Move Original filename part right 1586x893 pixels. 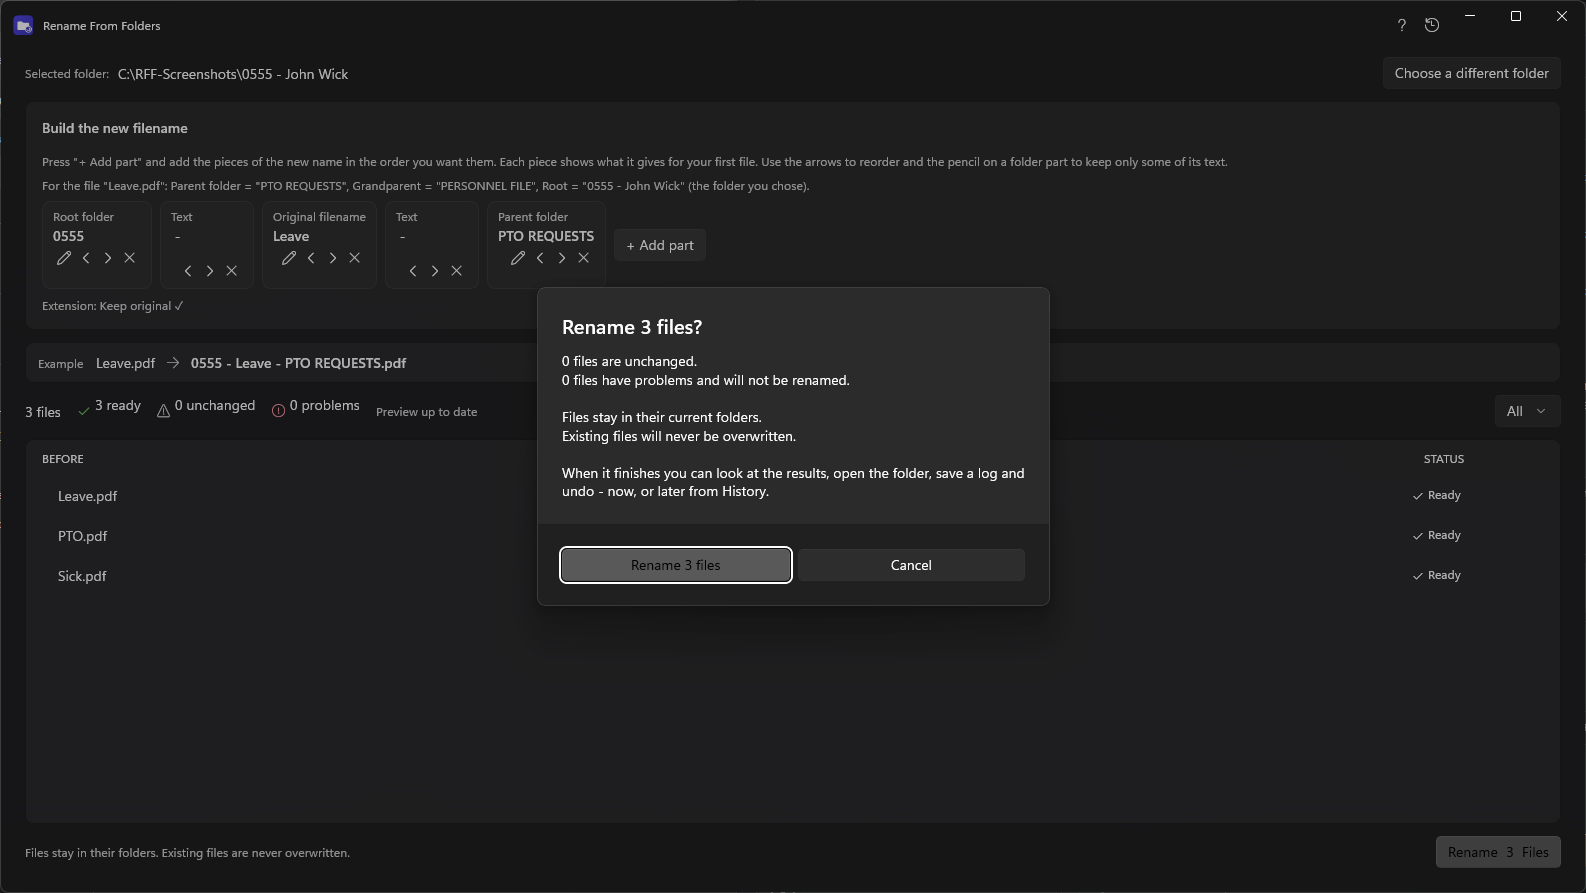tap(333, 258)
